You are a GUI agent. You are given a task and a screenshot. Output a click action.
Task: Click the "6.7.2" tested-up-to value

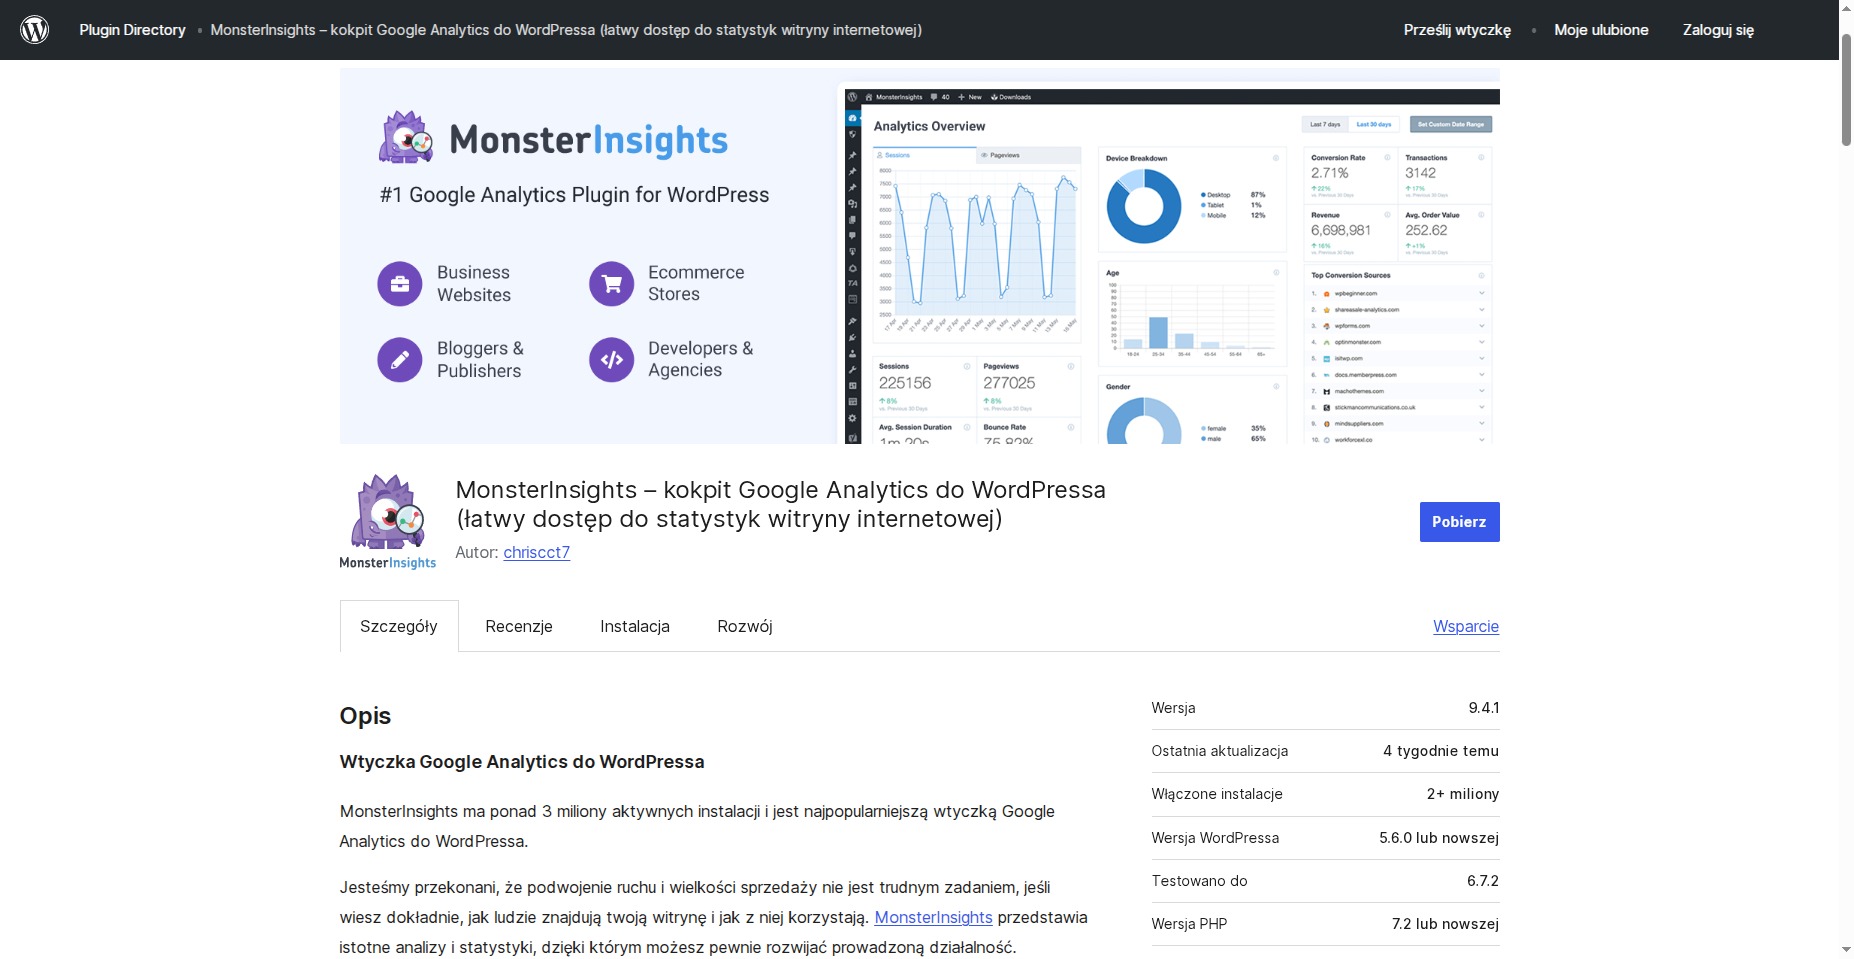click(1483, 881)
